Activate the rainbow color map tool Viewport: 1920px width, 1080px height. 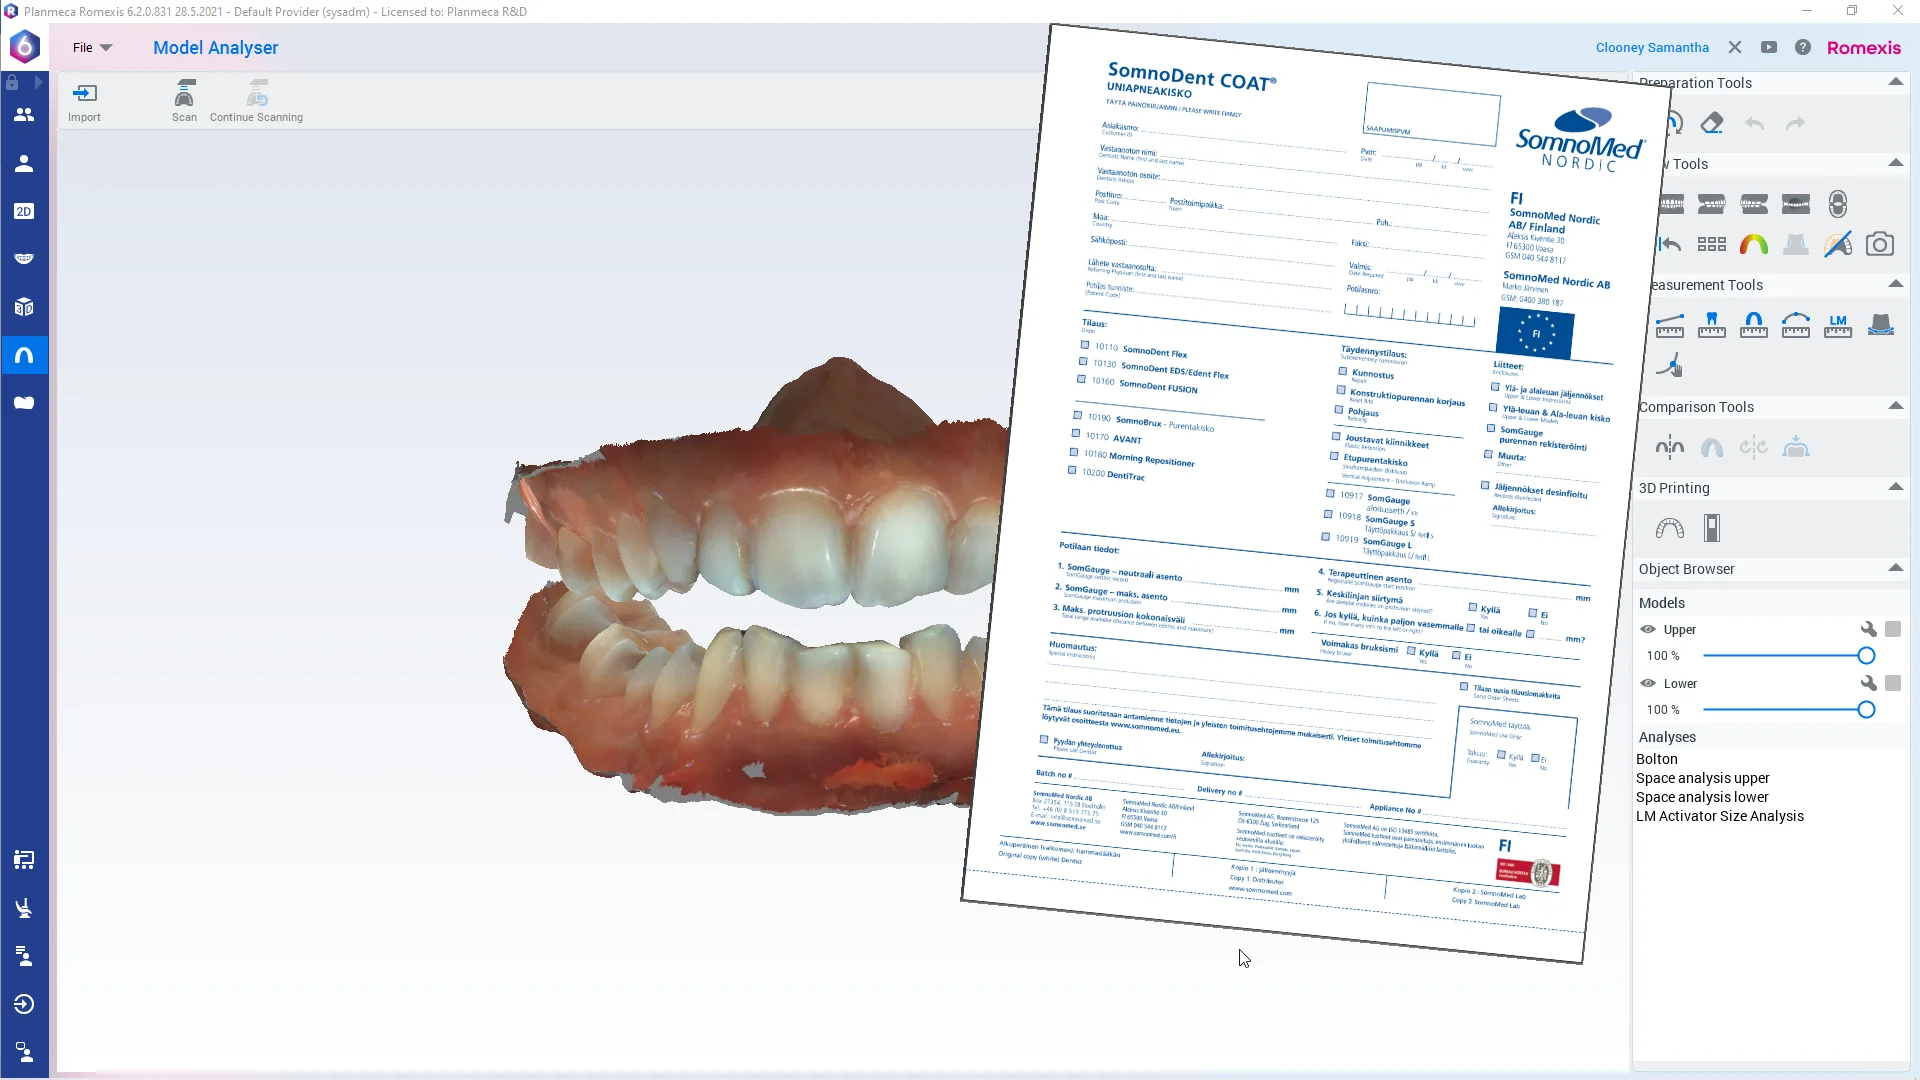click(x=1755, y=243)
